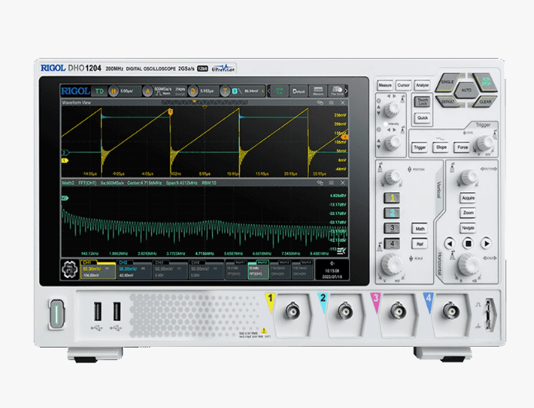Viewport: 534px width, 408px height.
Task: Enable the Touch Lock key
Action: (422, 101)
